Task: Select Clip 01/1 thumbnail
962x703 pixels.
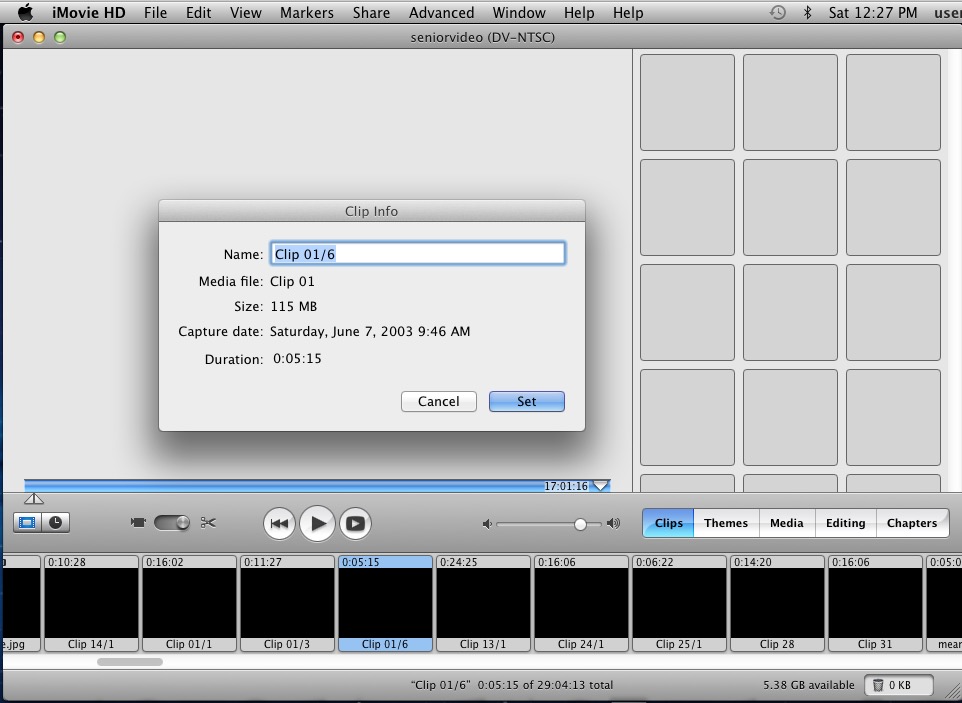Action: pos(189,603)
